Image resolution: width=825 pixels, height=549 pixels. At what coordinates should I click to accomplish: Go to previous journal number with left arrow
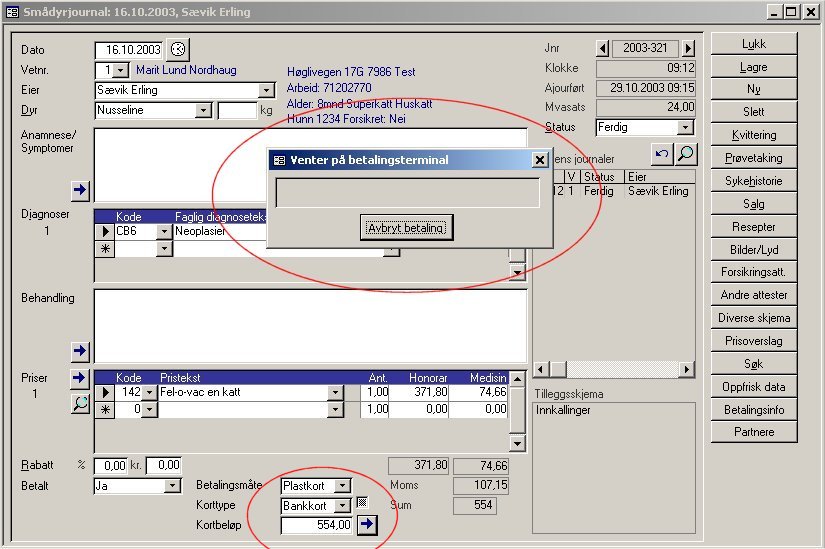(x=602, y=48)
